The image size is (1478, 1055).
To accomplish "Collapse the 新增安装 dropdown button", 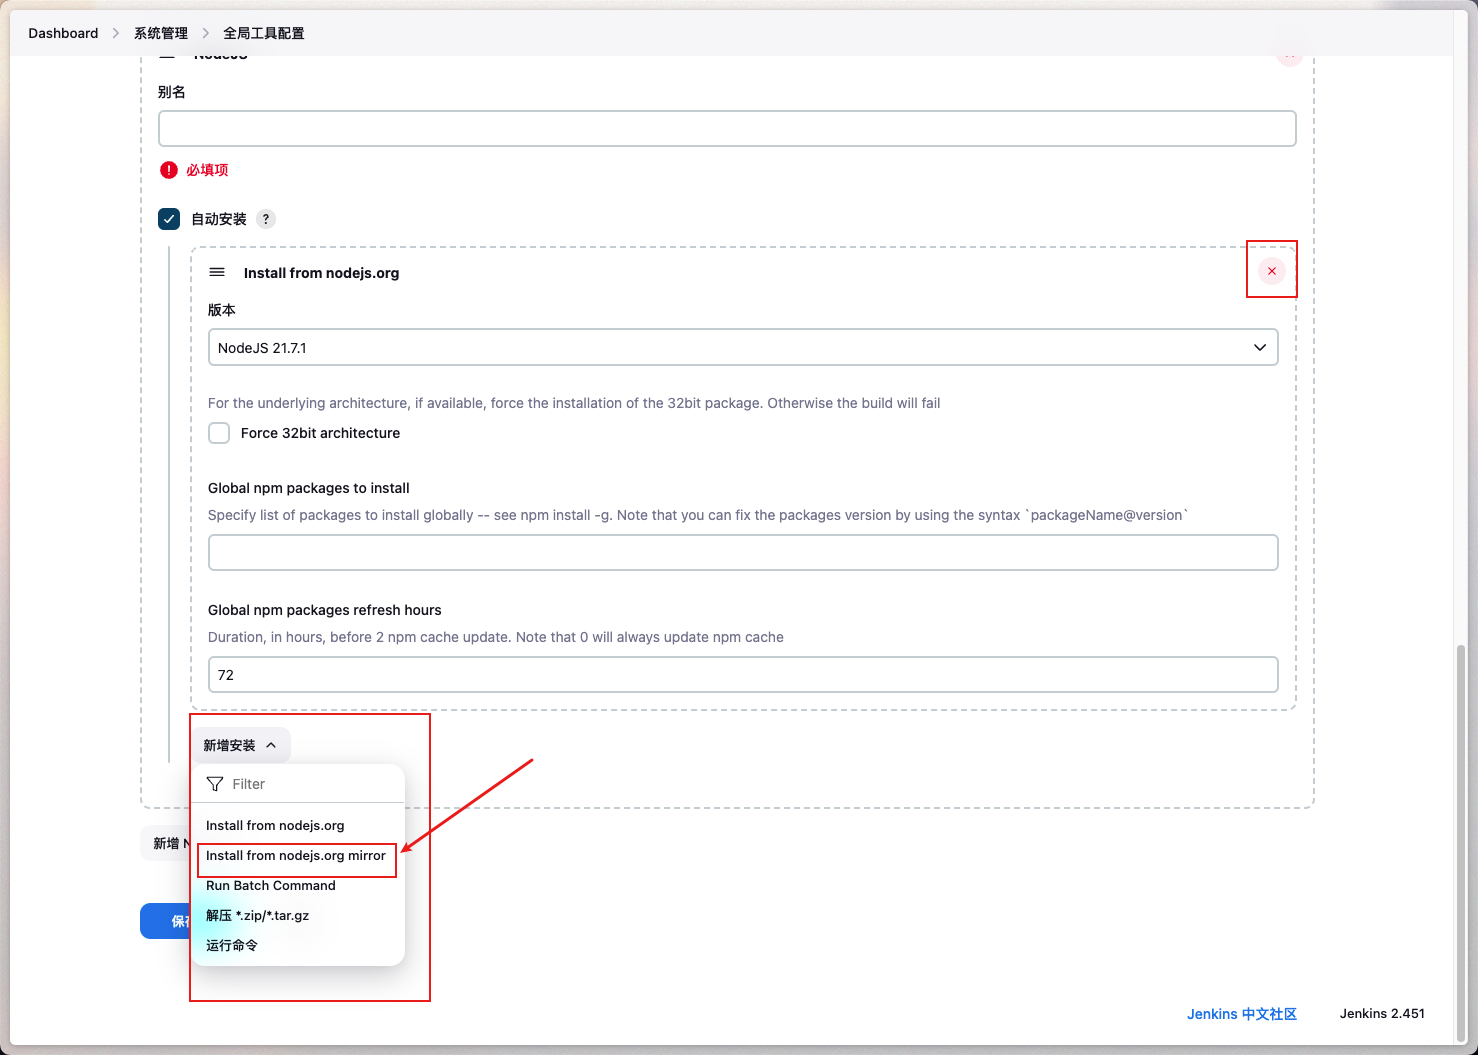I will coord(240,745).
